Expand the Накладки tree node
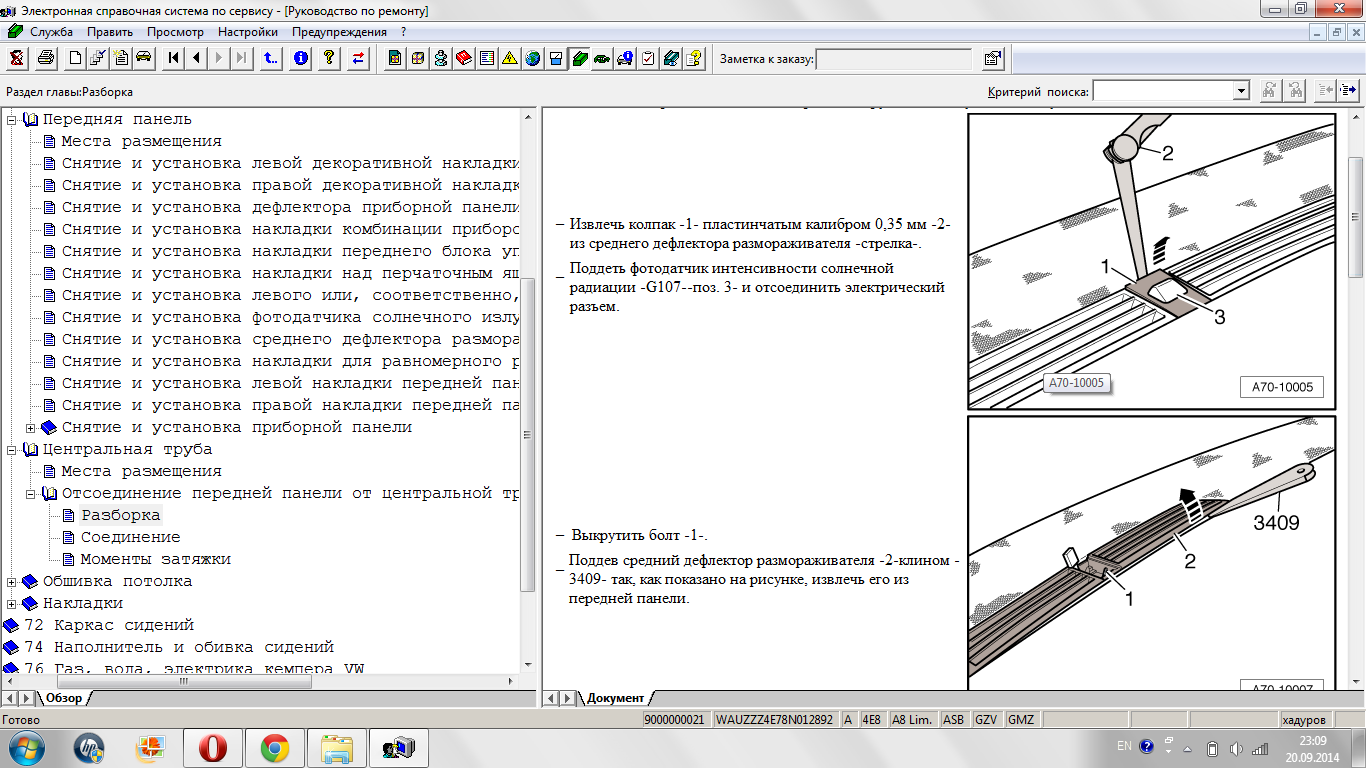Viewport: 1366px width, 768px height. pyautogui.click(x=12, y=603)
